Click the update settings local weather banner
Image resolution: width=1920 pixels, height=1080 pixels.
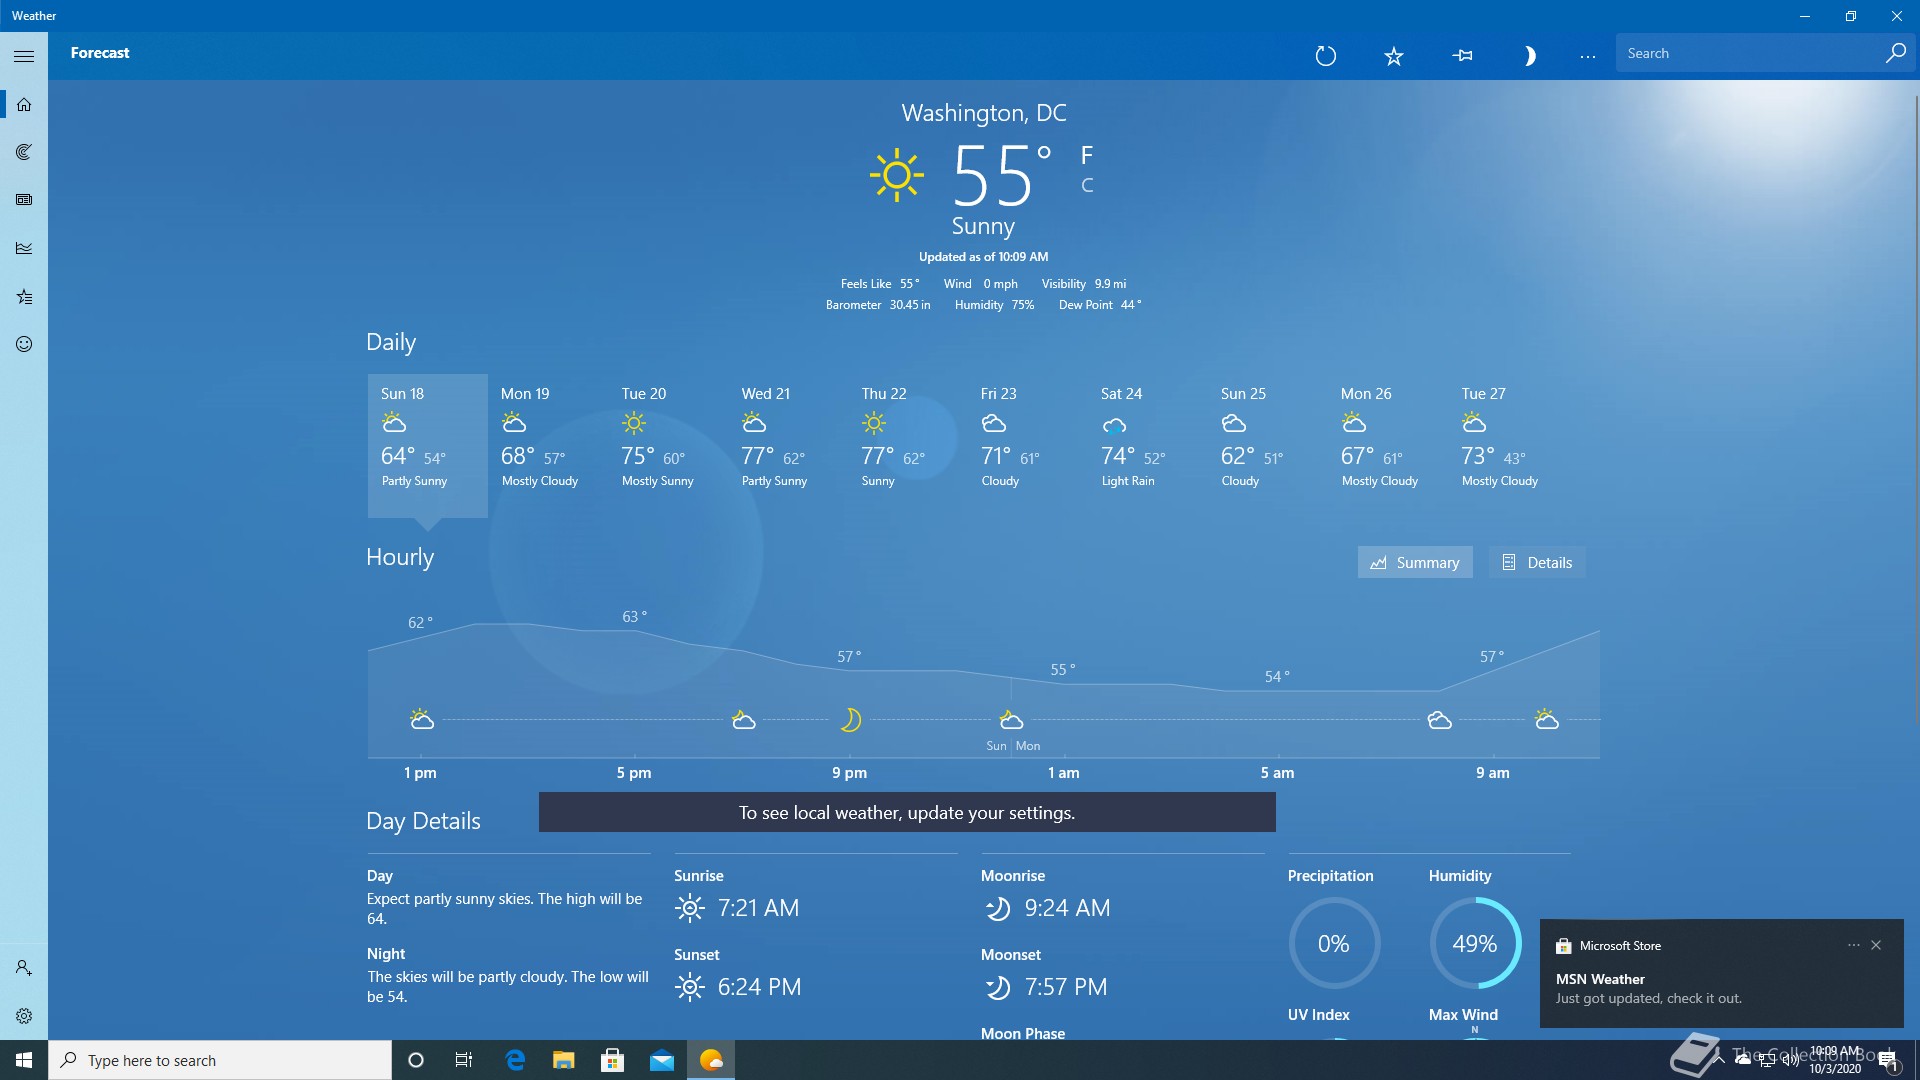pyautogui.click(x=907, y=812)
